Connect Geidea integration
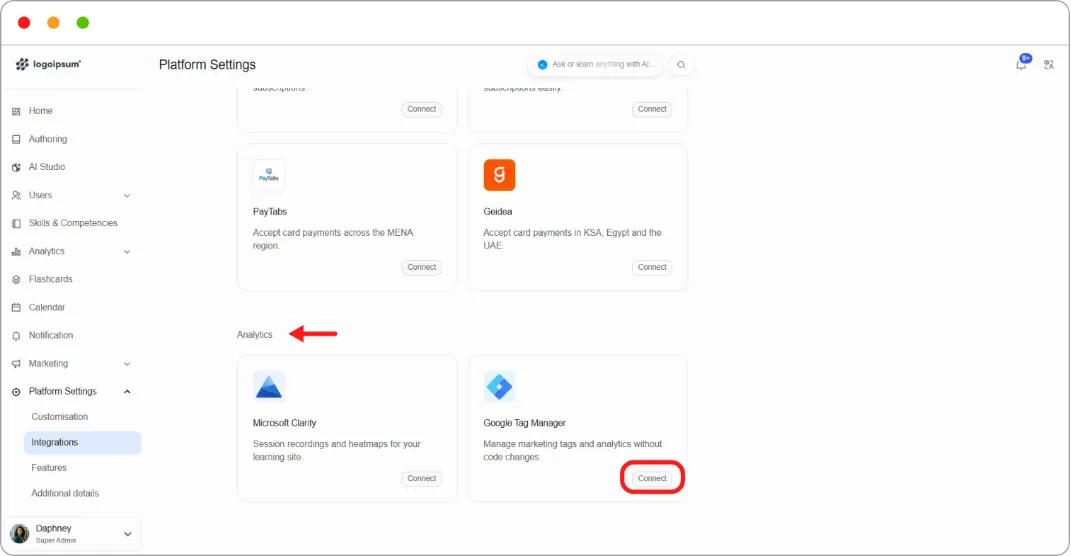 (652, 267)
